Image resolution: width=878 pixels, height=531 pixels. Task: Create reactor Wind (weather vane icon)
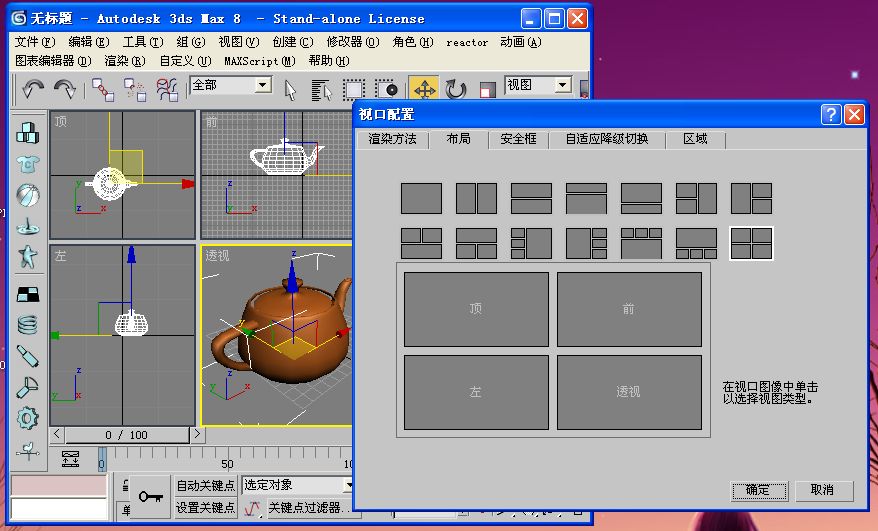(27, 450)
